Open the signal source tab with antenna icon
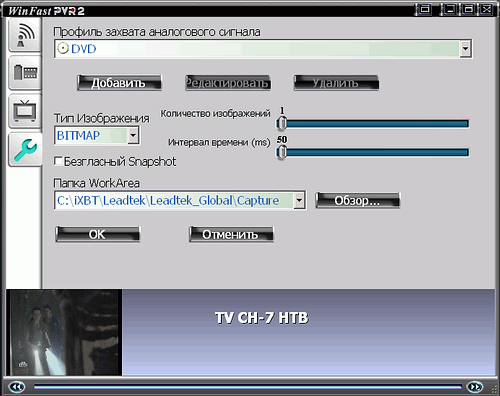Screen dimensions: 500x396 [25, 35]
